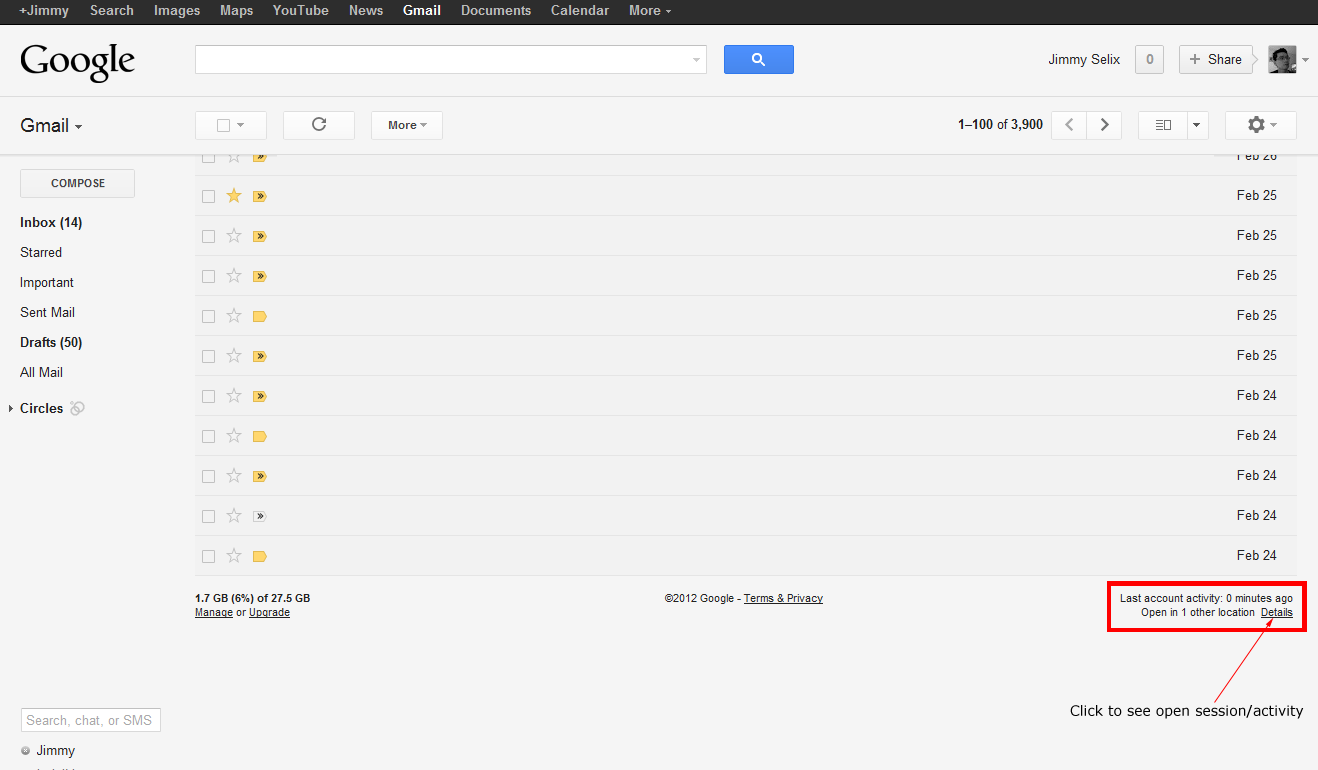Screen dimensions: 1318x770
Task: Click the 1–100 of 3,900 counter
Action: tap(1000, 125)
